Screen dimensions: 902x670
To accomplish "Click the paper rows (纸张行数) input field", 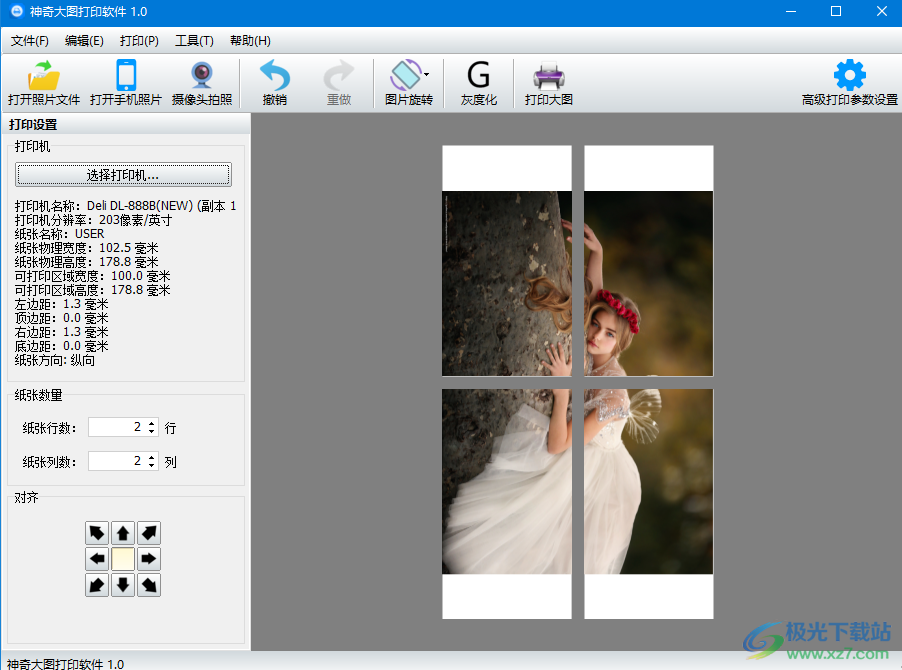I will 114,427.
